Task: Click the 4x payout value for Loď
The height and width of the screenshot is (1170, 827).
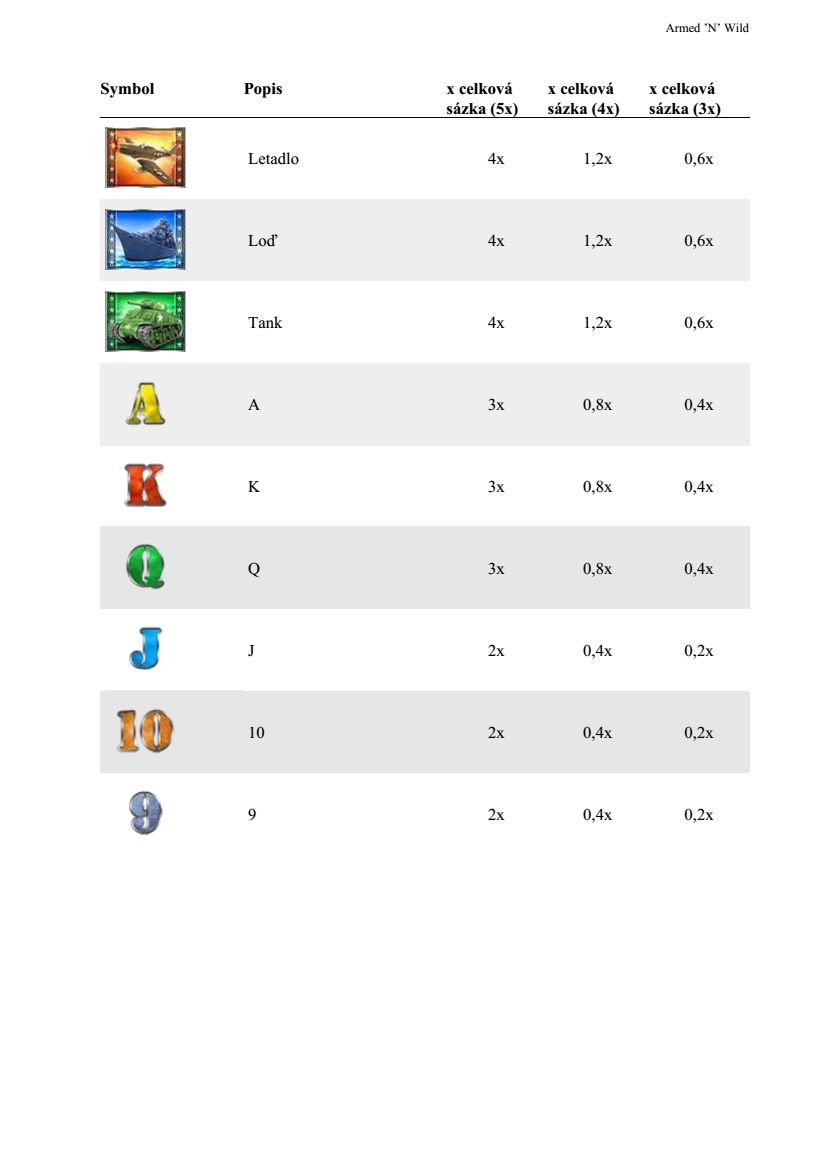Action: (x=496, y=240)
